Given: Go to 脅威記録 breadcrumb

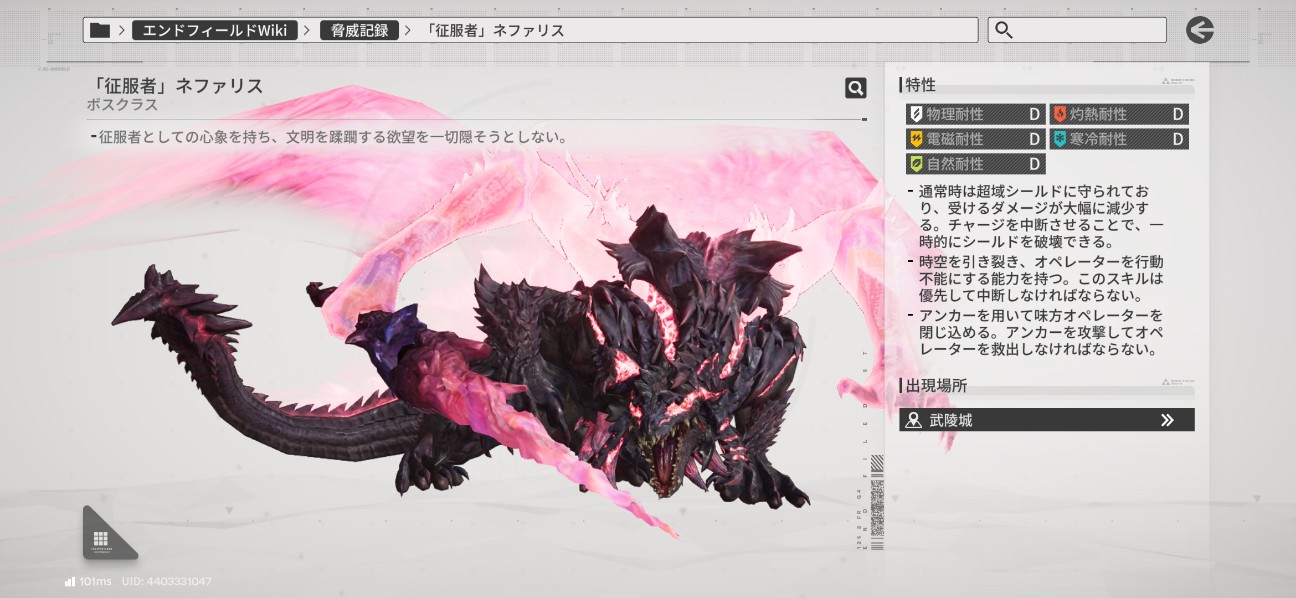Looking at the screenshot, I should 360,30.
